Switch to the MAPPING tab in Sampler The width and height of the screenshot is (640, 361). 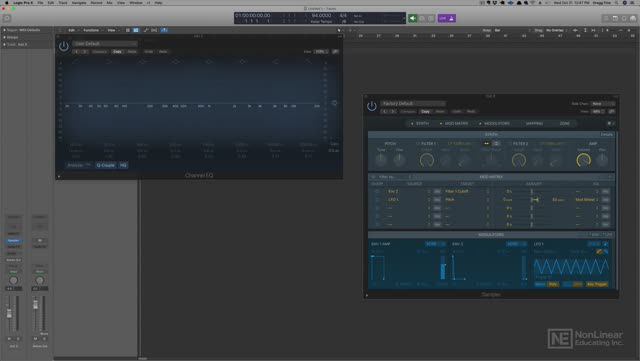point(534,123)
